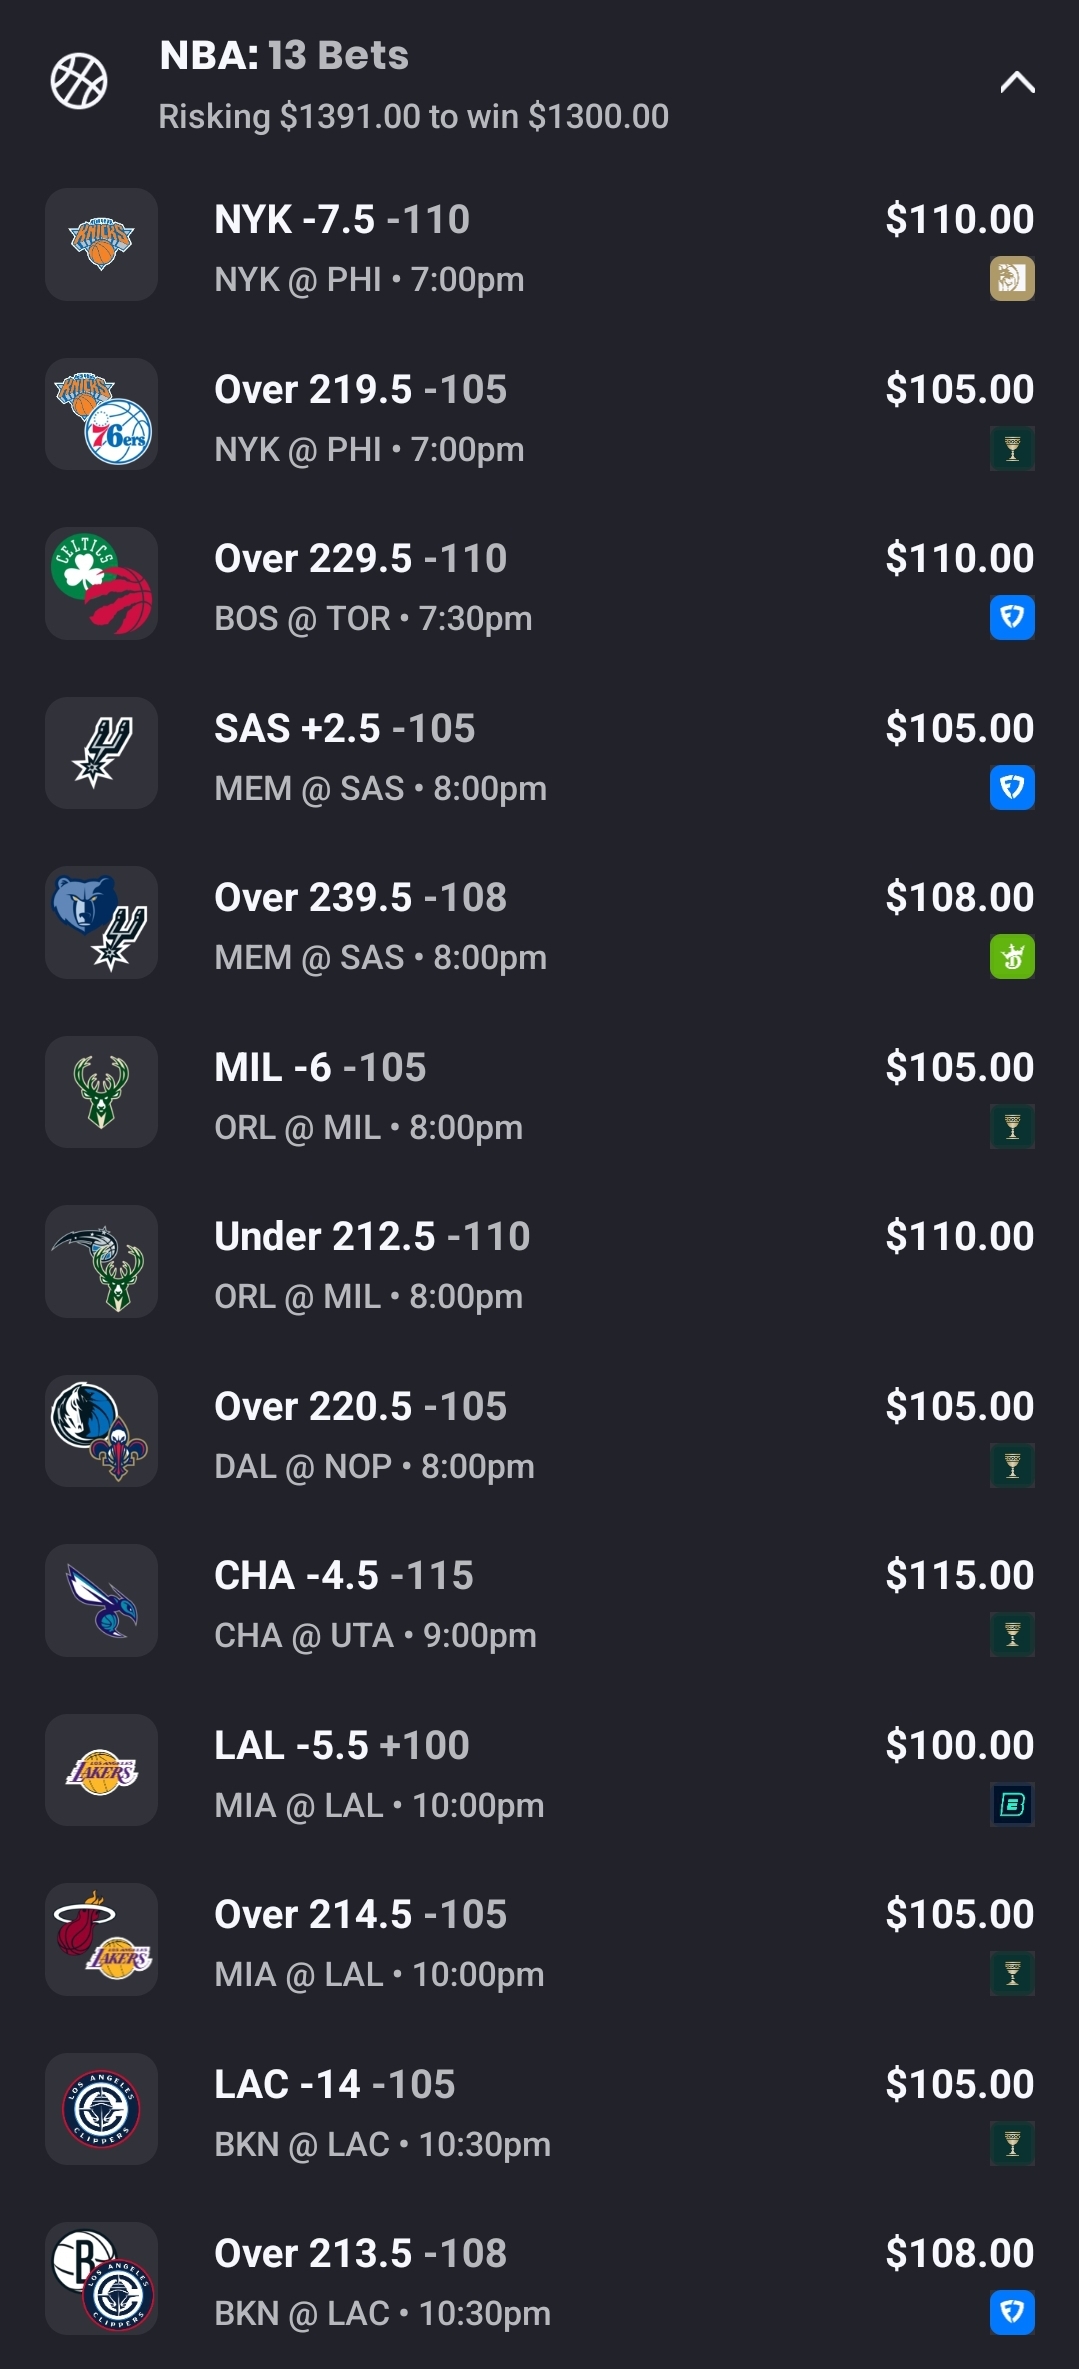Tap sportsbook badge on LAL -5.5 bet
The width and height of the screenshot is (1079, 2369).
[1012, 1805]
